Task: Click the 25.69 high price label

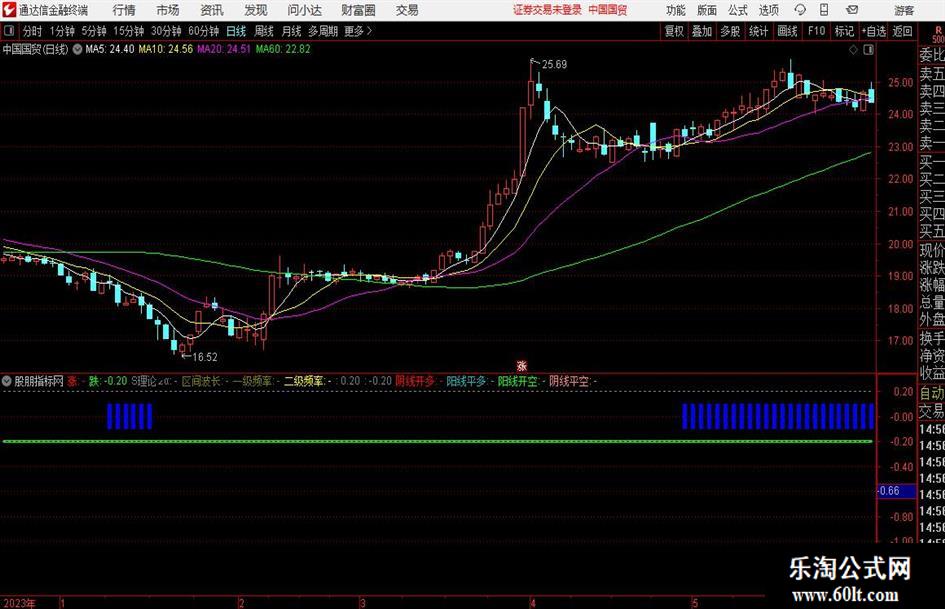Action: click(554, 65)
